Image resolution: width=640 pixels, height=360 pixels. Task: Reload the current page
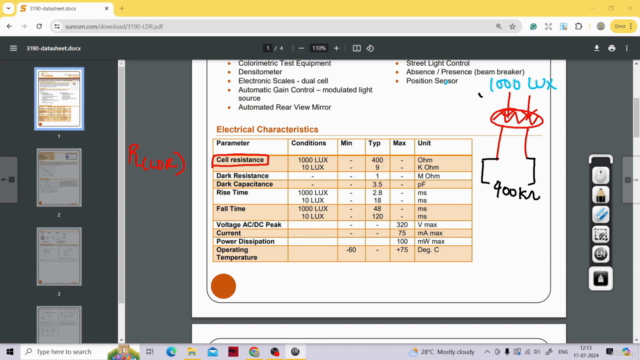click(x=39, y=26)
